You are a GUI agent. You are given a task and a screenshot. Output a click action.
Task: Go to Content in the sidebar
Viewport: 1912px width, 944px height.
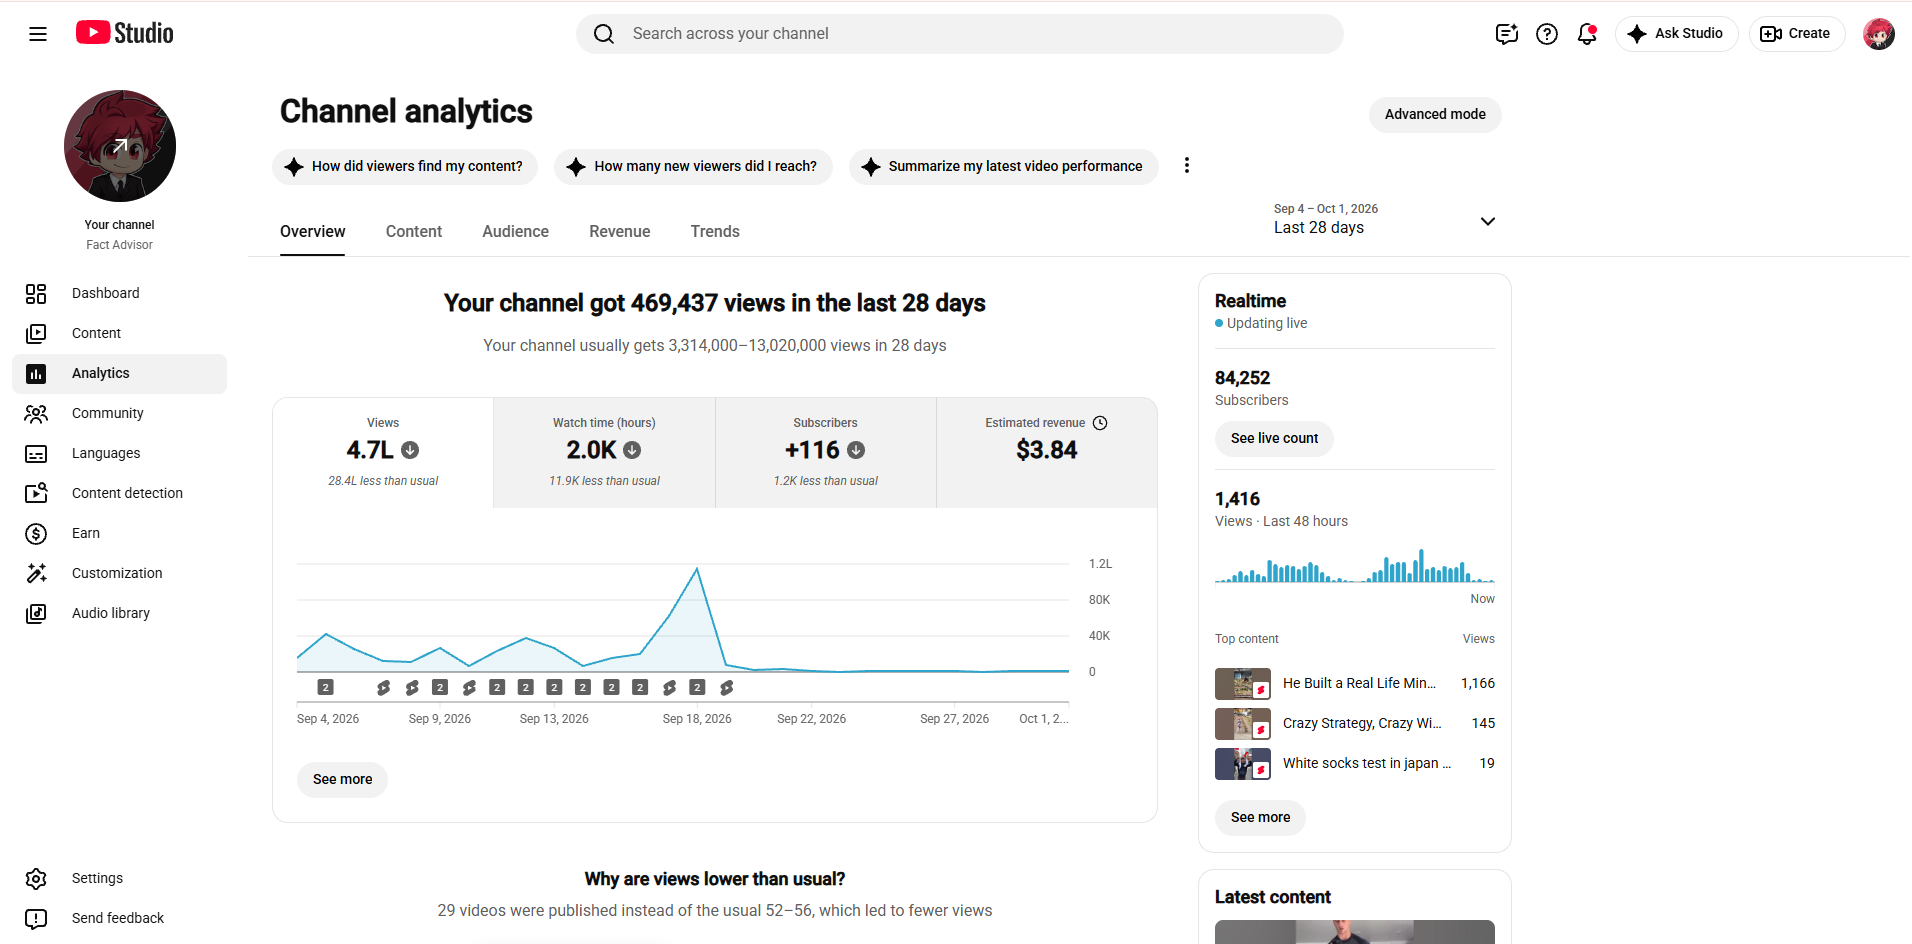click(120, 333)
